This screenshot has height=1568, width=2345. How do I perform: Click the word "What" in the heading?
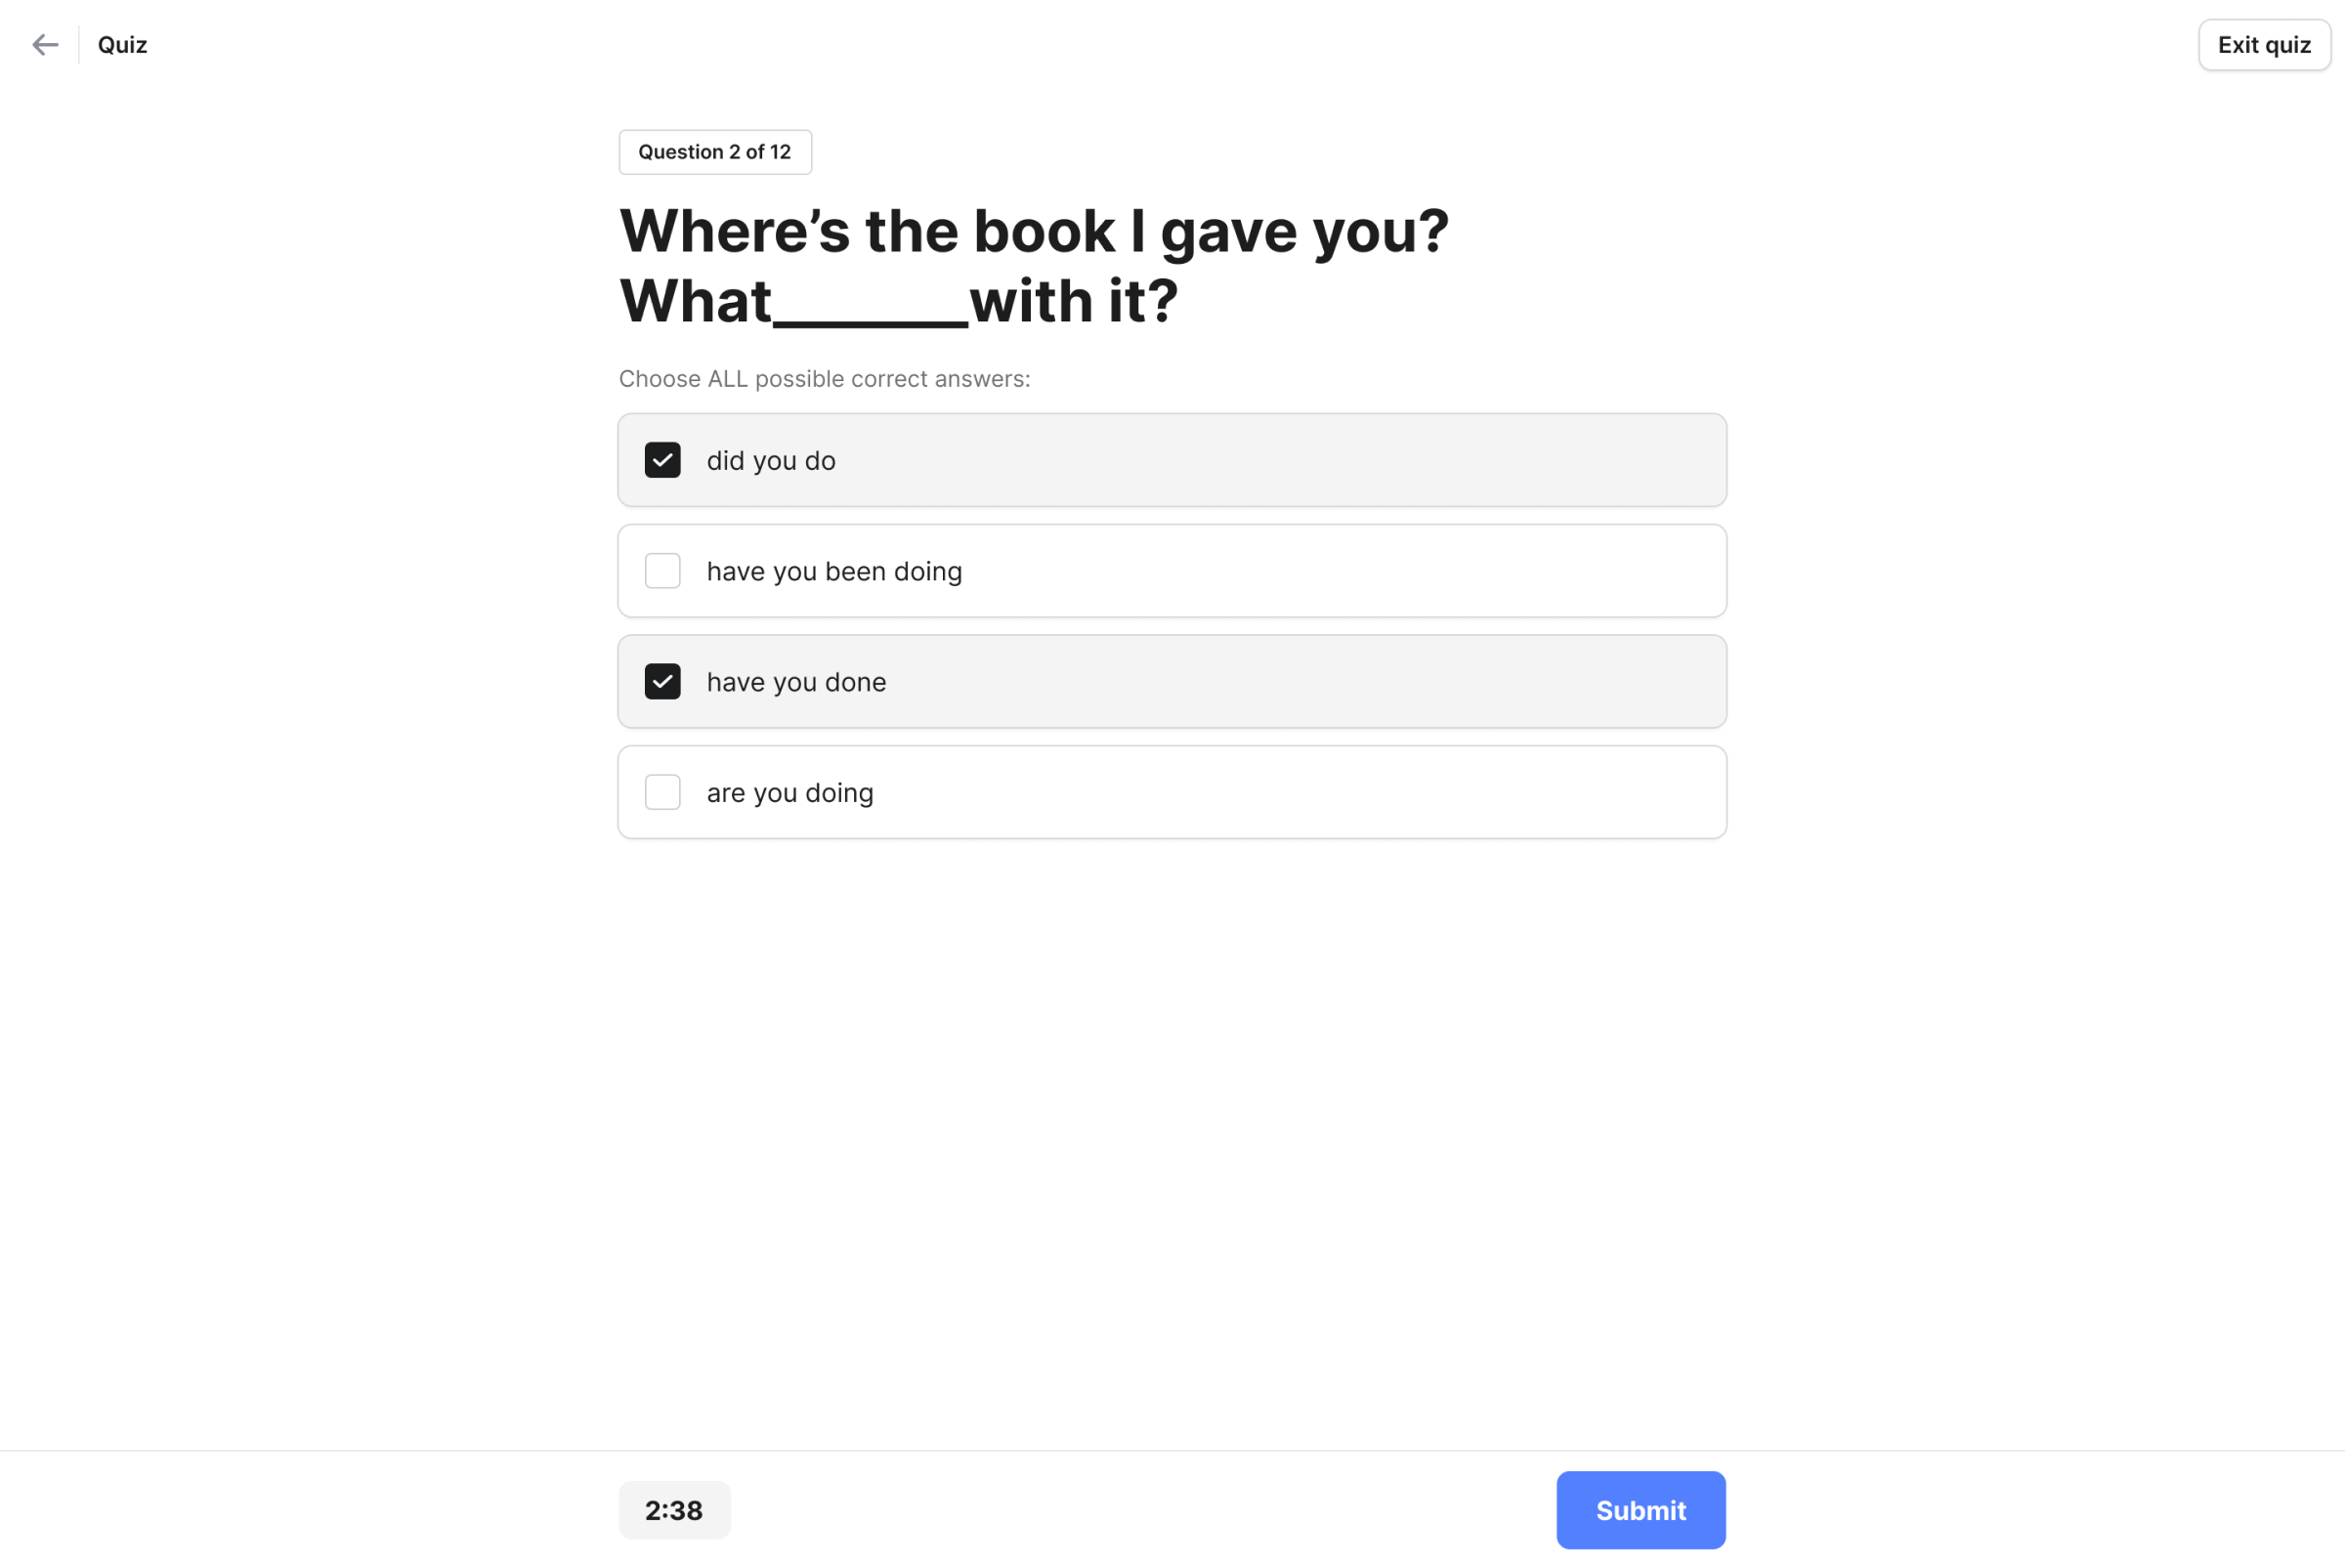point(695,301)
